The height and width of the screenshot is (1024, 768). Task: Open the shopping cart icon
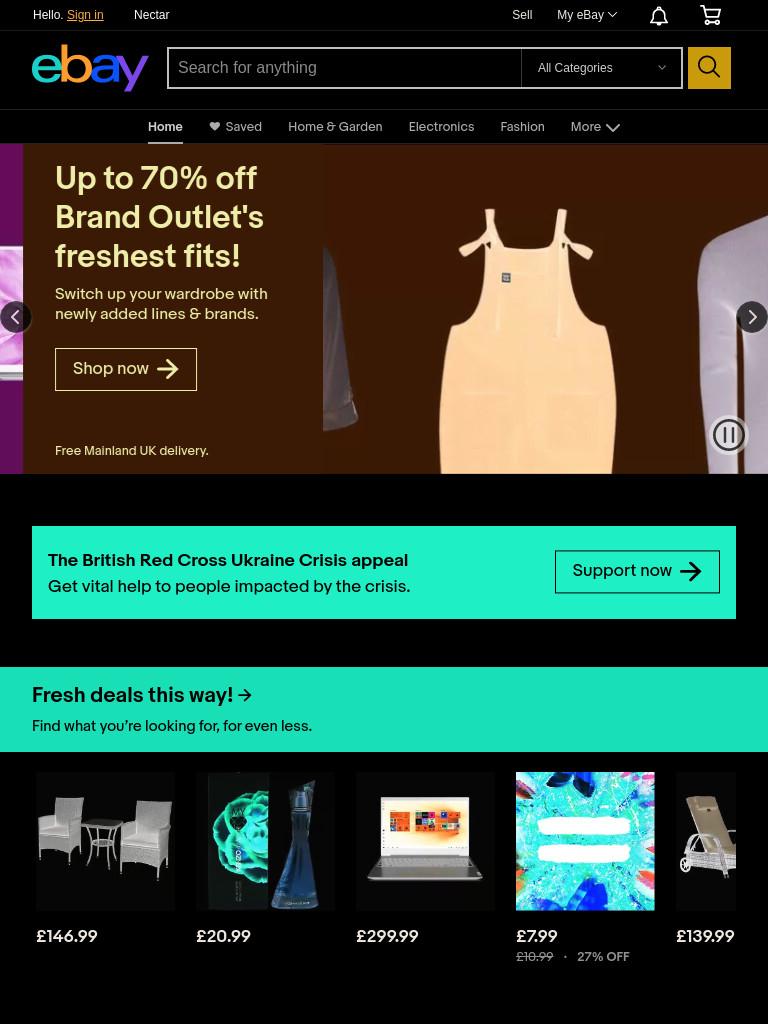click(710, 15)
